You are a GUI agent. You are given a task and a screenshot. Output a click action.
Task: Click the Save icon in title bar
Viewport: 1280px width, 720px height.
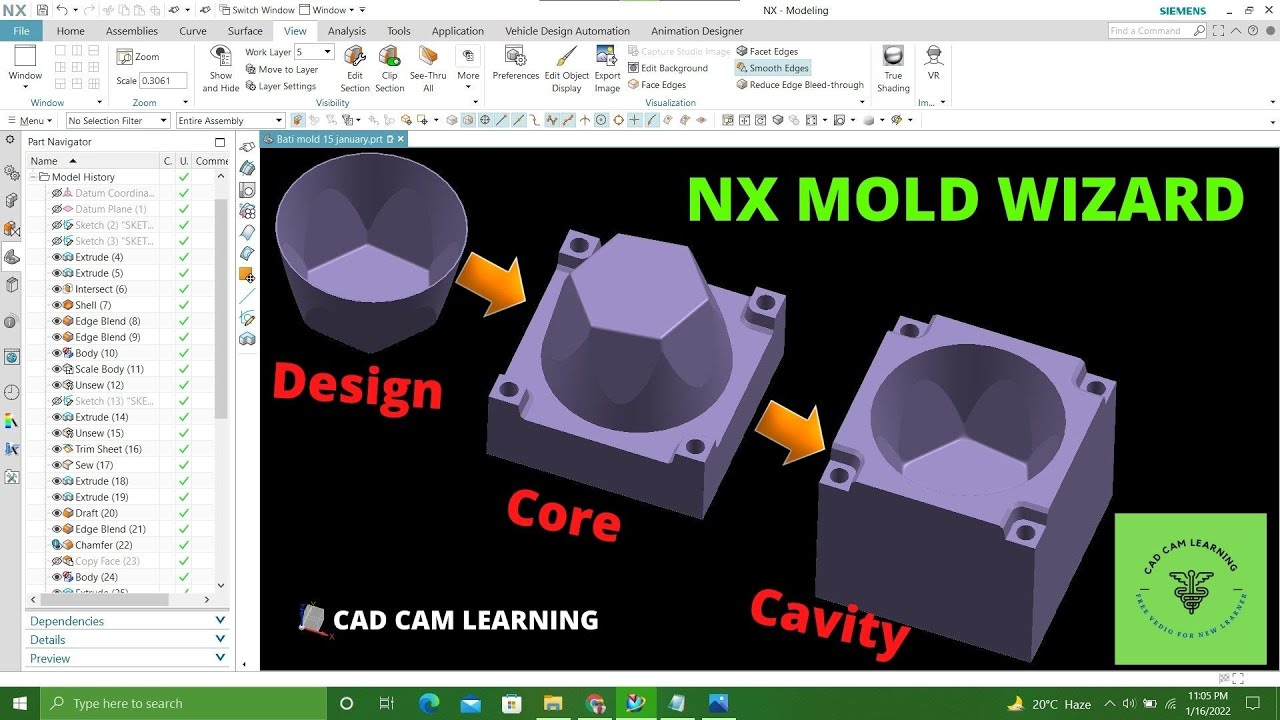point(42,10)
